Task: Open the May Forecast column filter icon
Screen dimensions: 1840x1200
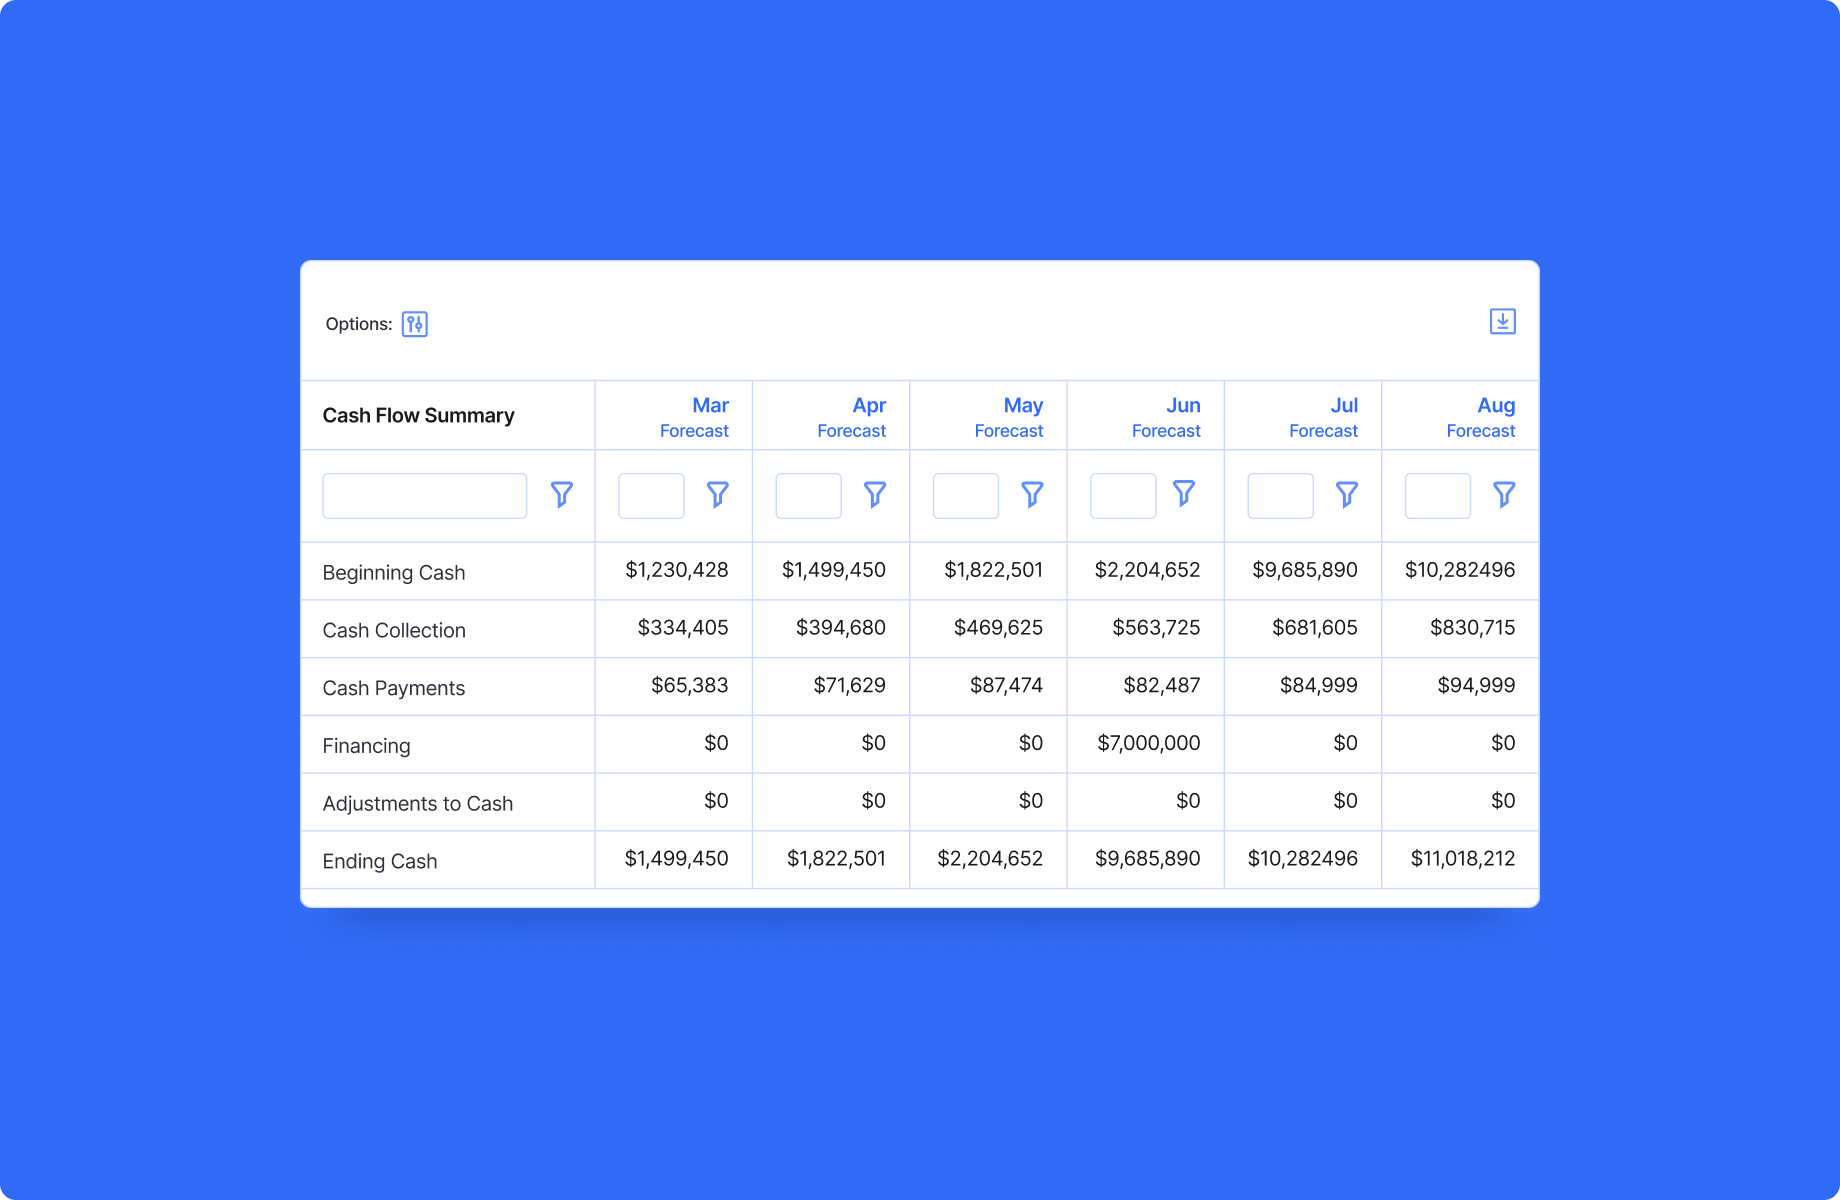Action: click(x=1032, y=494)
